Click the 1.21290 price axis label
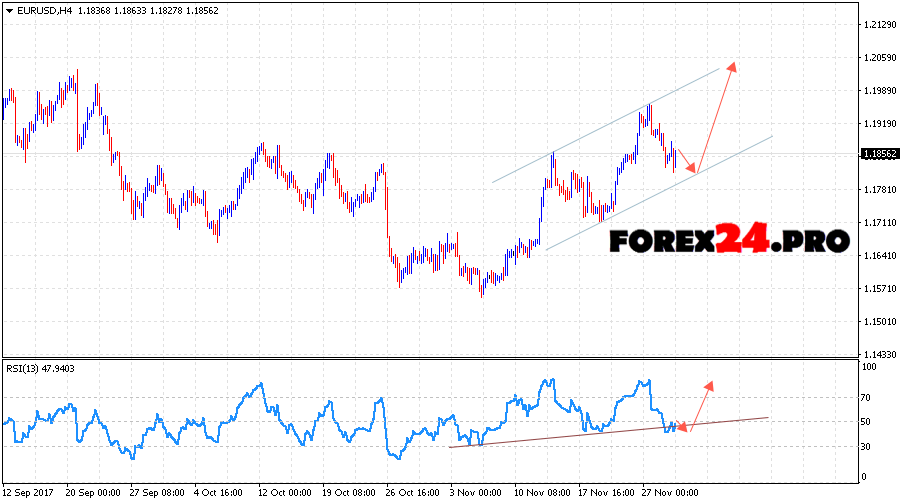 [x=880, y=24]
